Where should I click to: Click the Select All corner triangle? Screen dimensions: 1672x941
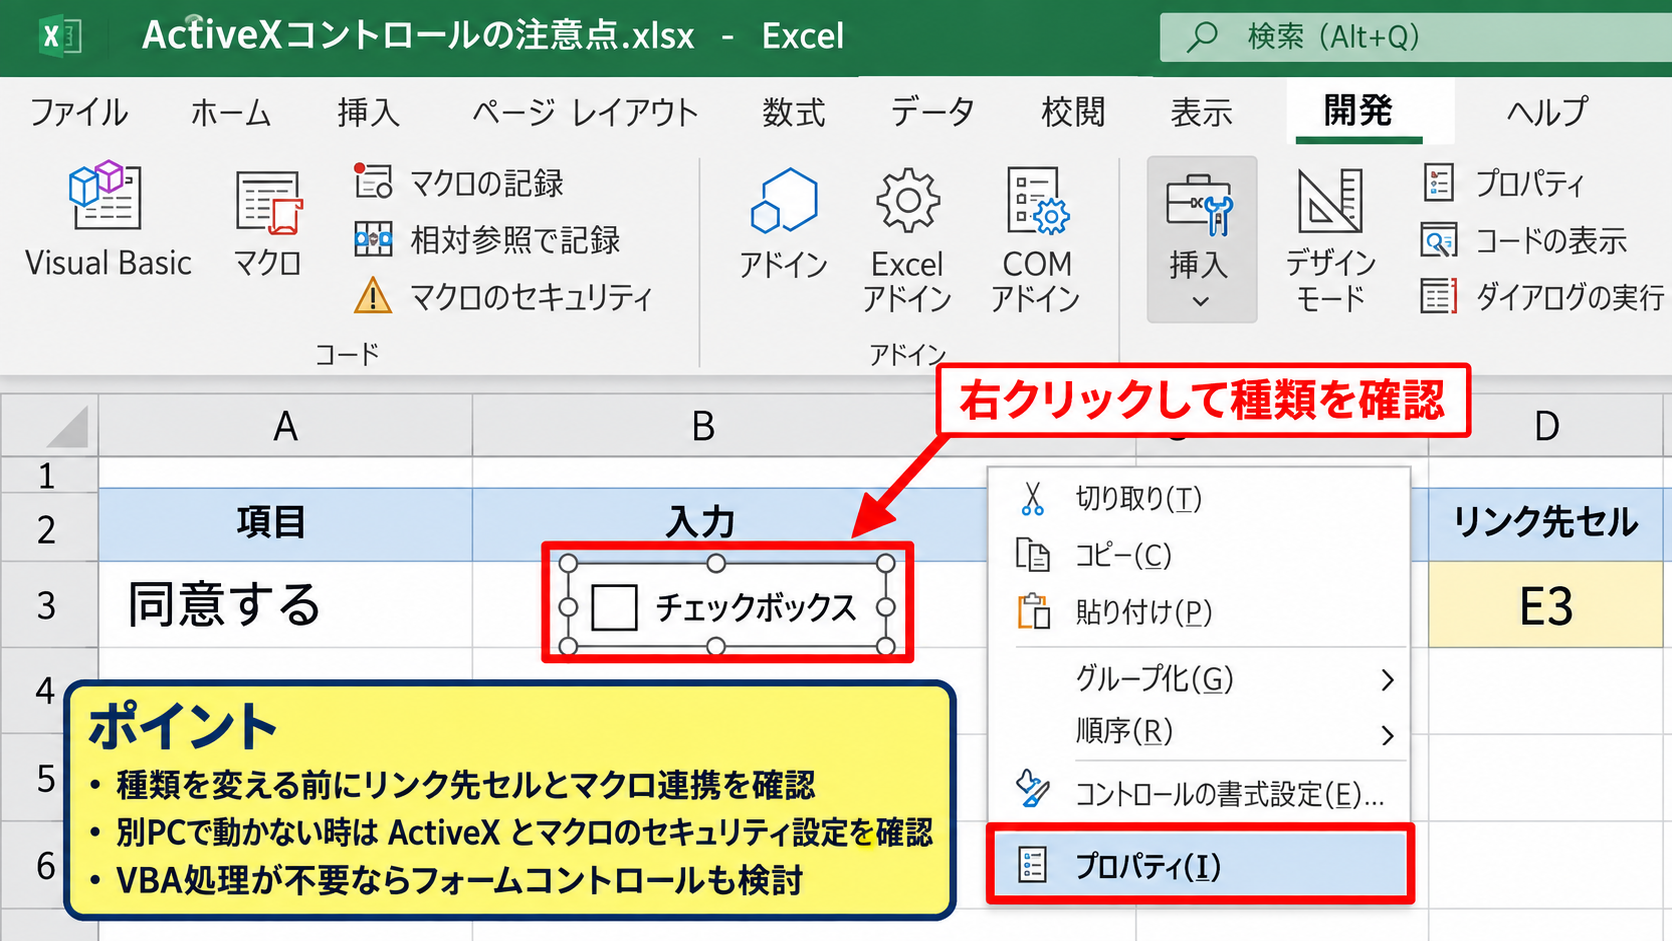[x=66, y=427]
